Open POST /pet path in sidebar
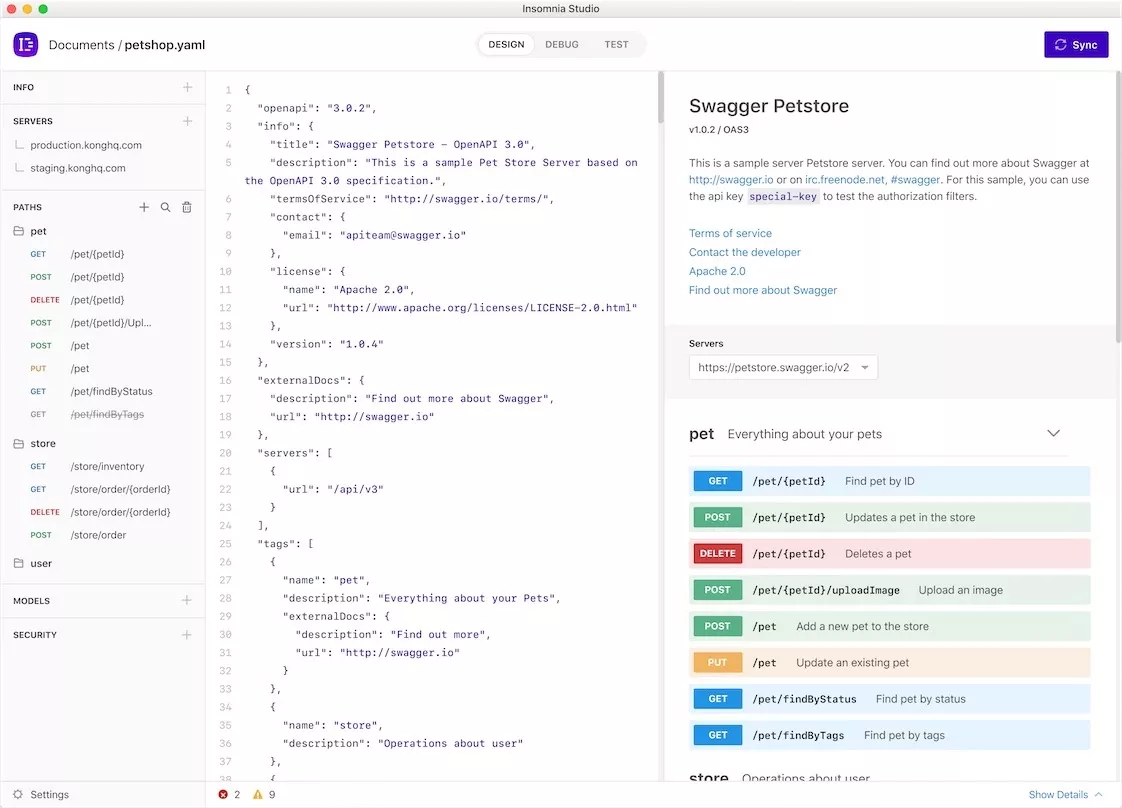The height and width of the screenshot is (808, 1122). (104, 346)
